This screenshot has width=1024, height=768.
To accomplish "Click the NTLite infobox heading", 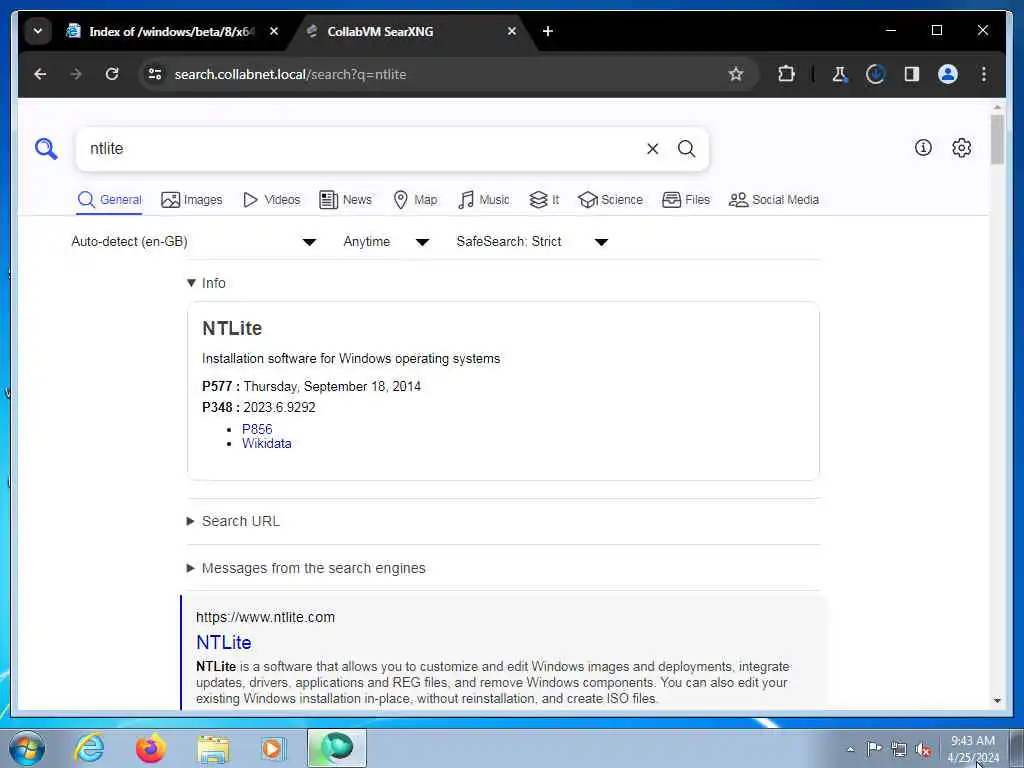I will pyautogui.click(x=232, y=328).
